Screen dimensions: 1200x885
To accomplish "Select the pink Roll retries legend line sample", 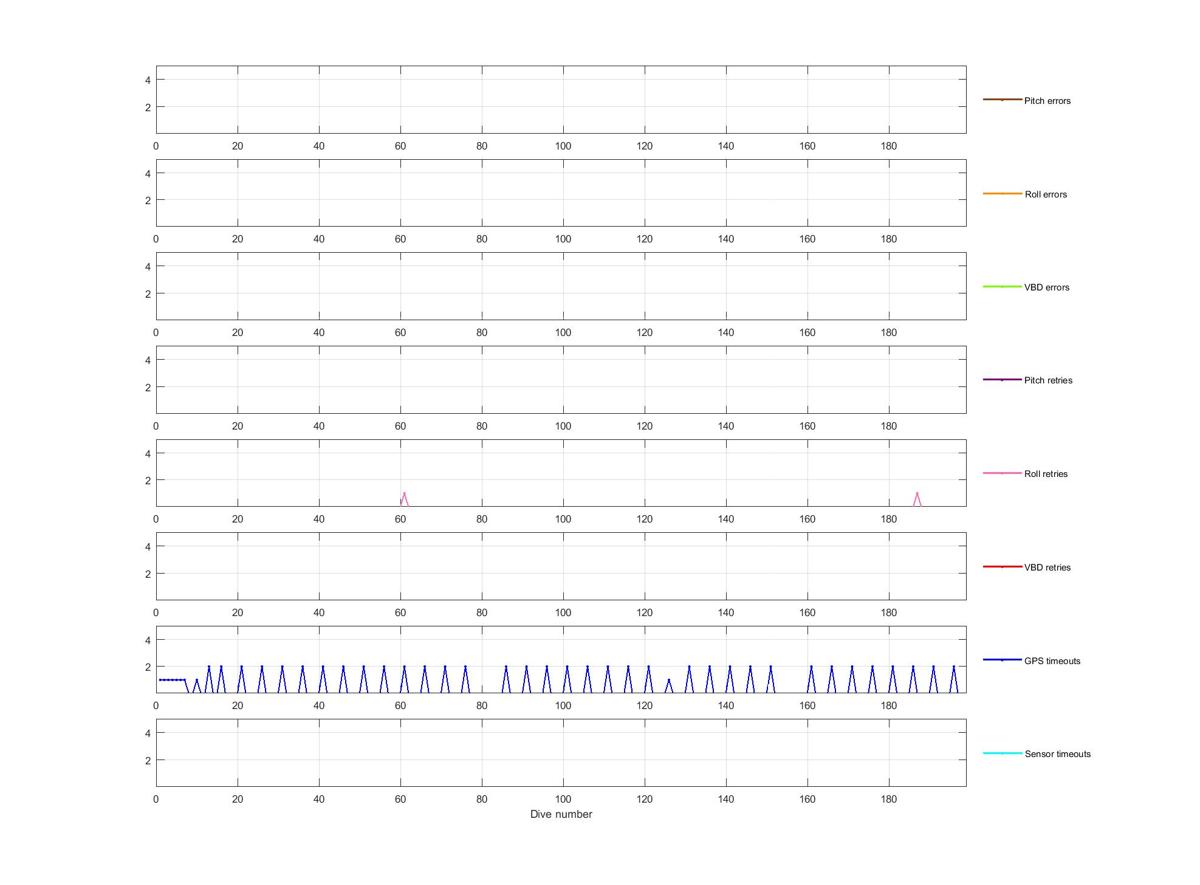I will 1002,473.
